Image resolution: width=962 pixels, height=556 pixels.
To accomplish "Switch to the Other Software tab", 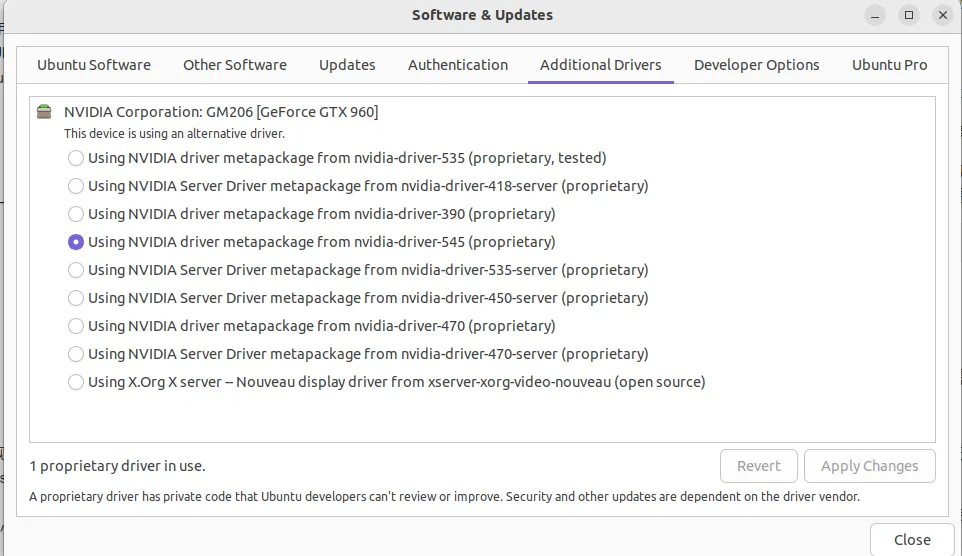I will pyautogui.click(x=235, y=65).
